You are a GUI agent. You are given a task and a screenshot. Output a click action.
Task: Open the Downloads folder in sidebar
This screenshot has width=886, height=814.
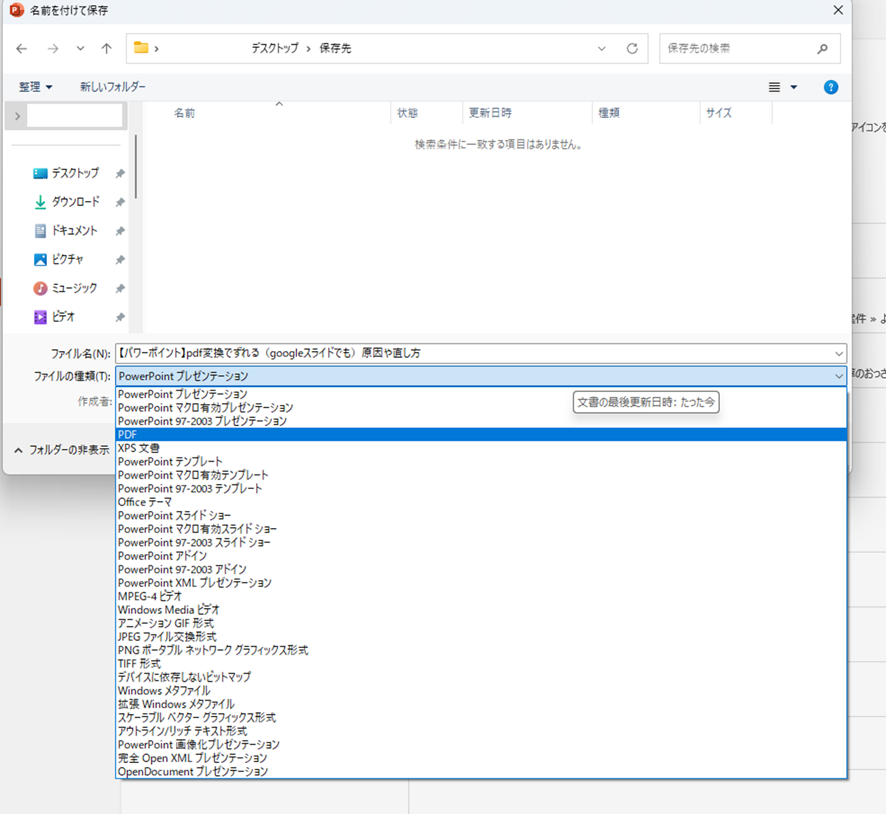click(x=75, y=202)
